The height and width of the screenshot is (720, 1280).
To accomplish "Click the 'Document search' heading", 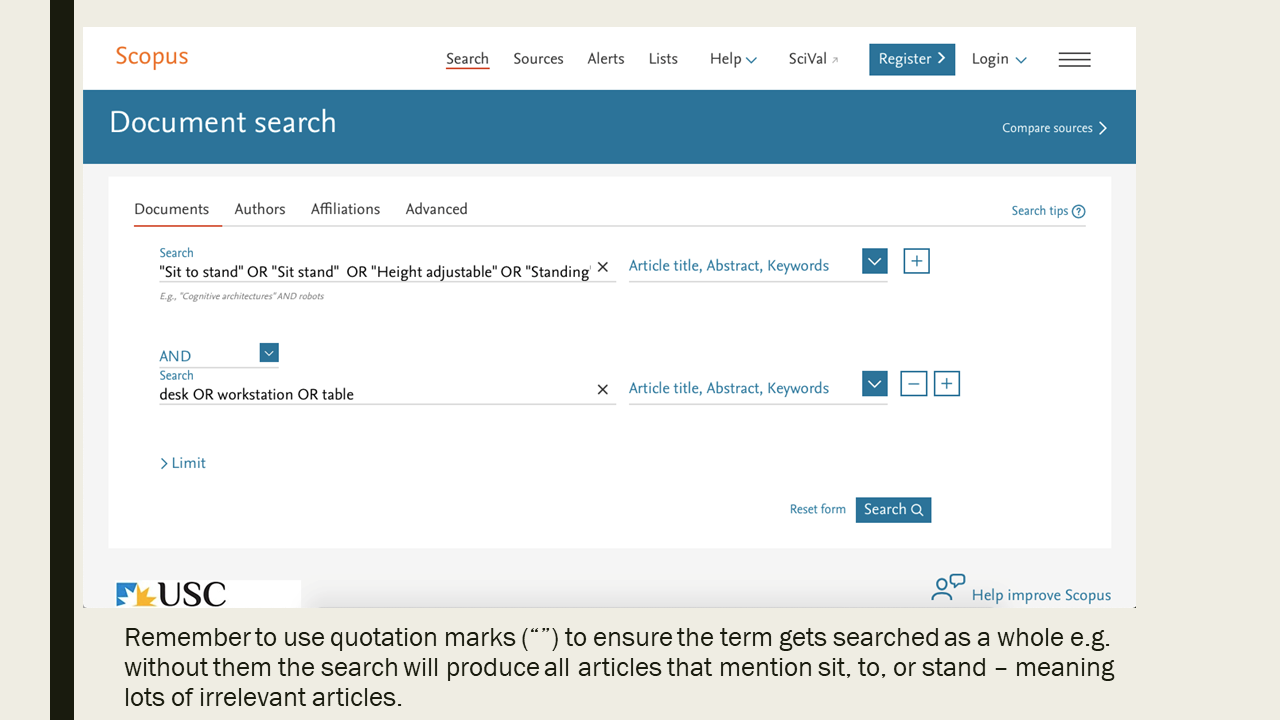I will point(223,122).
